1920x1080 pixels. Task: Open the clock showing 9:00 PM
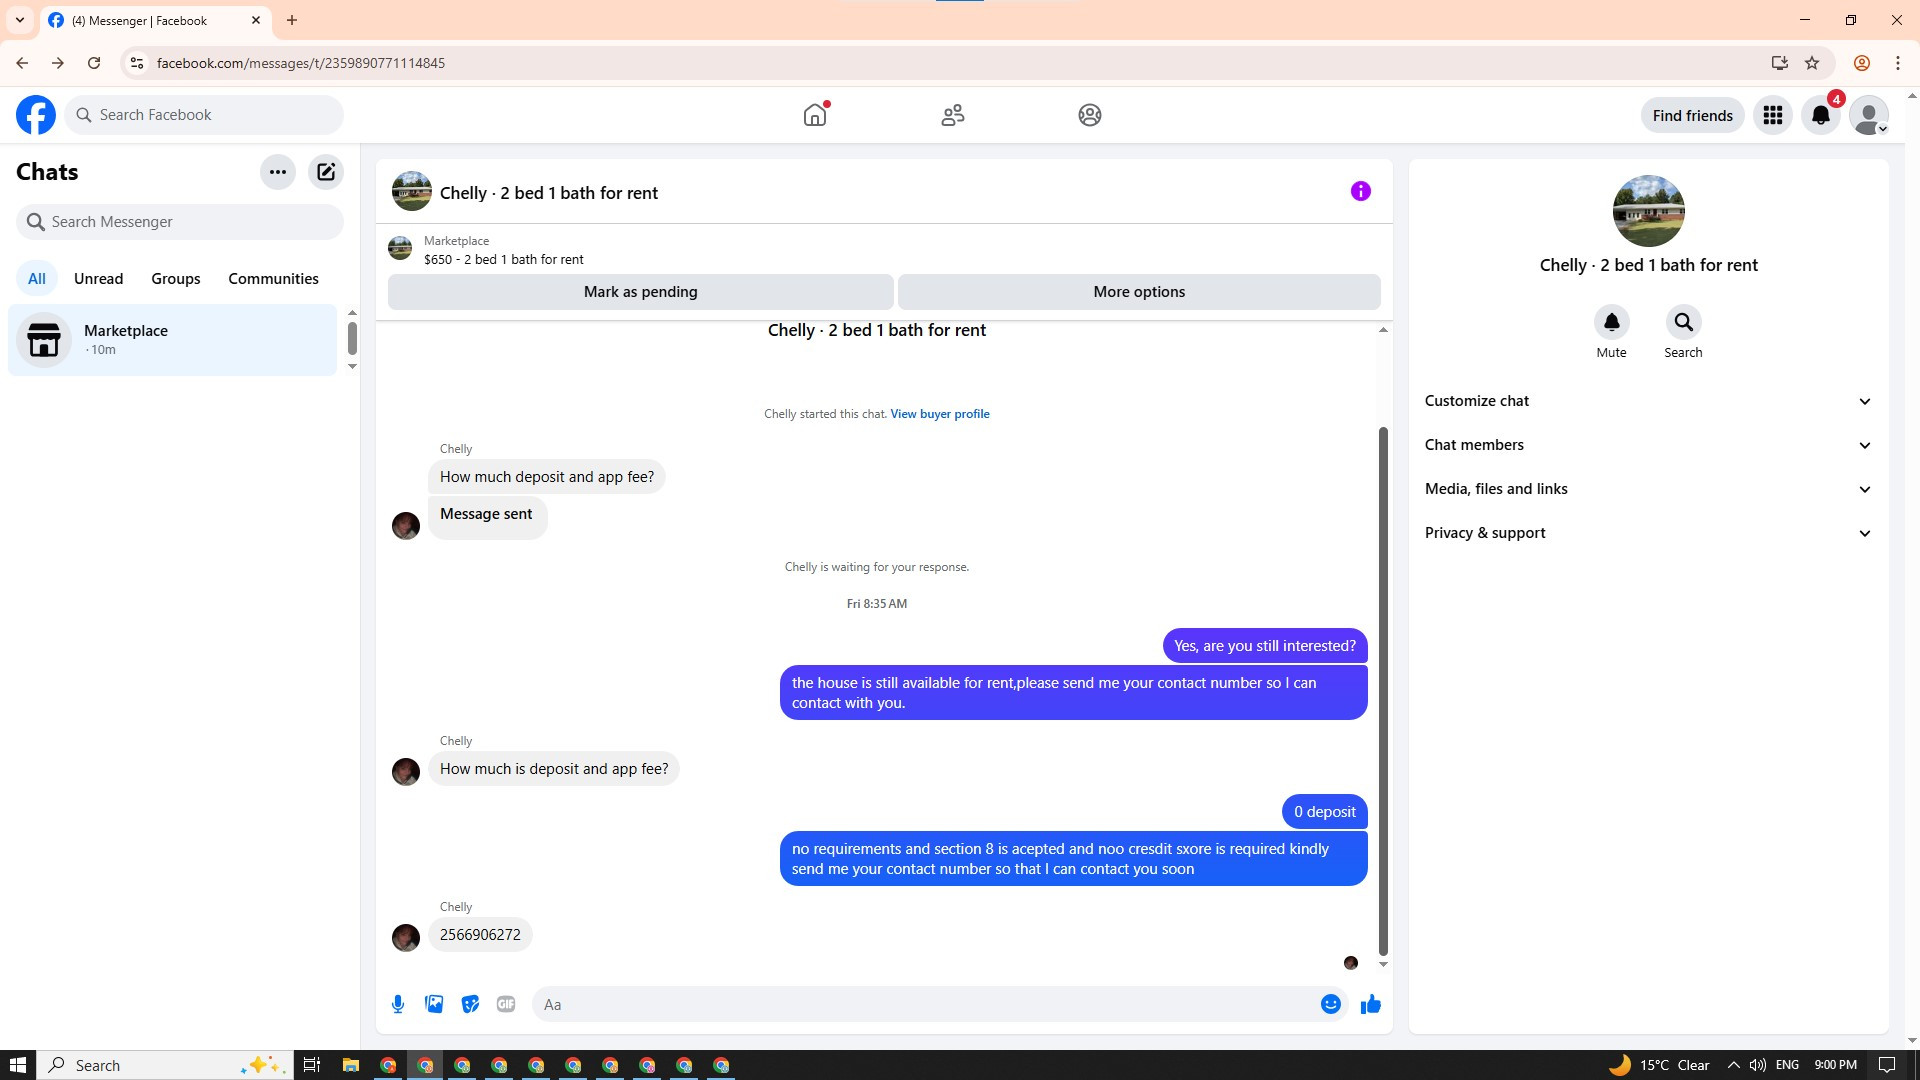1836,1065
